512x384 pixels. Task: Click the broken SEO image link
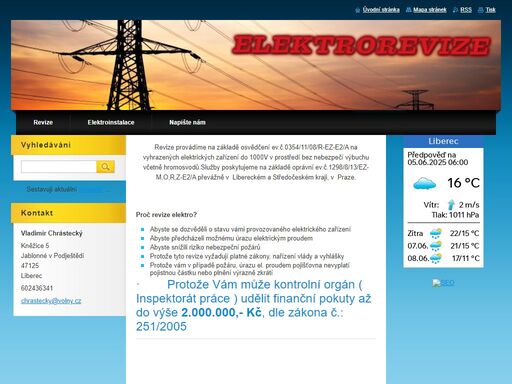pyautogui.click(x=443, y=283)
